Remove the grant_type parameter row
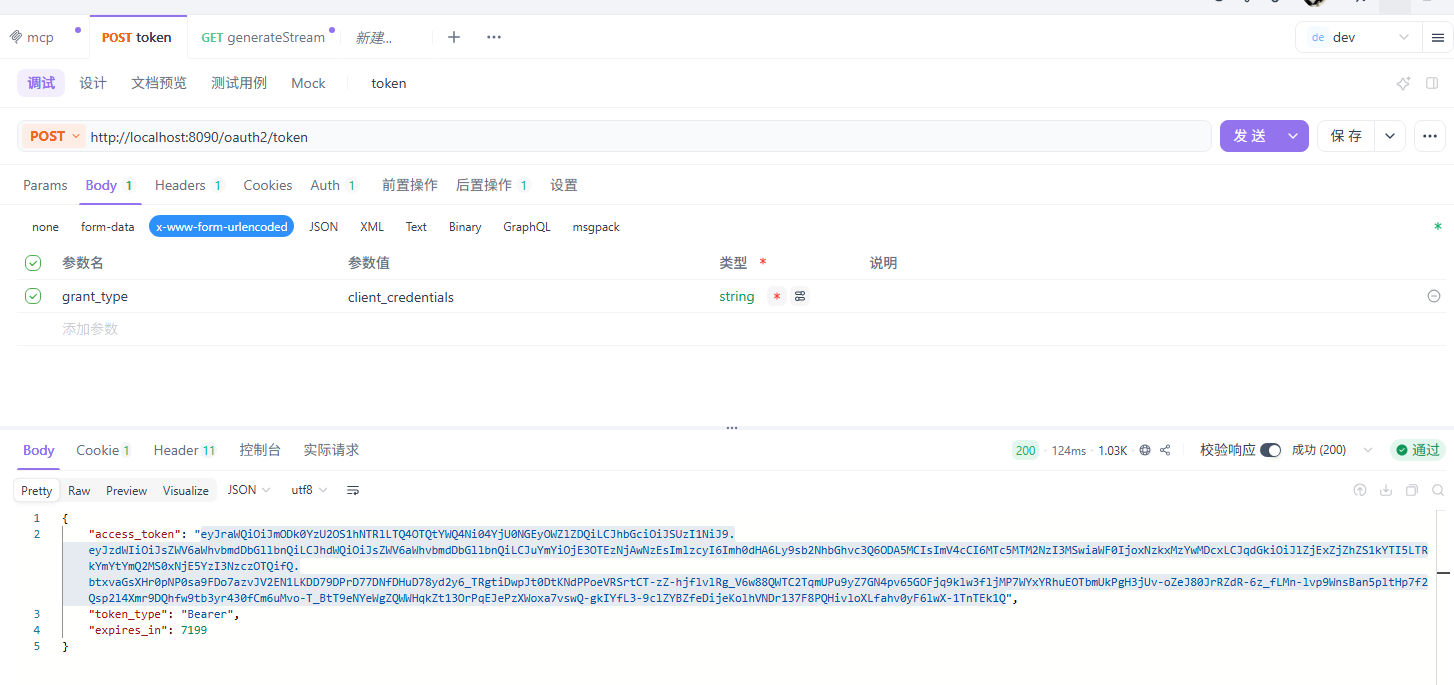The image size is (1454, 685). [1434, 297]
